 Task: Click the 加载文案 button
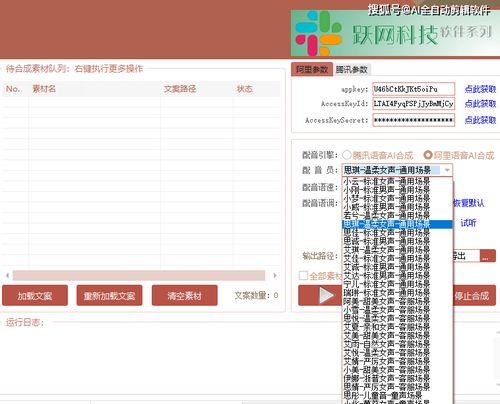(35, 295)
